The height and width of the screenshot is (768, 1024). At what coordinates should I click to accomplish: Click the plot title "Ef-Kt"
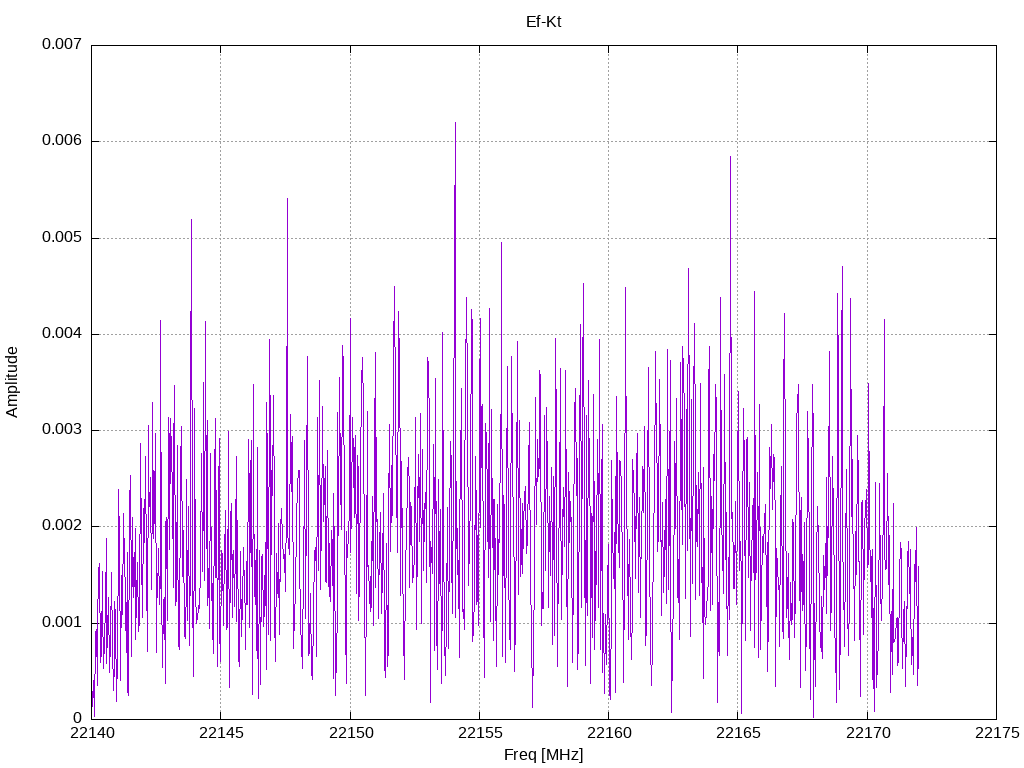(x=543, y=22)
